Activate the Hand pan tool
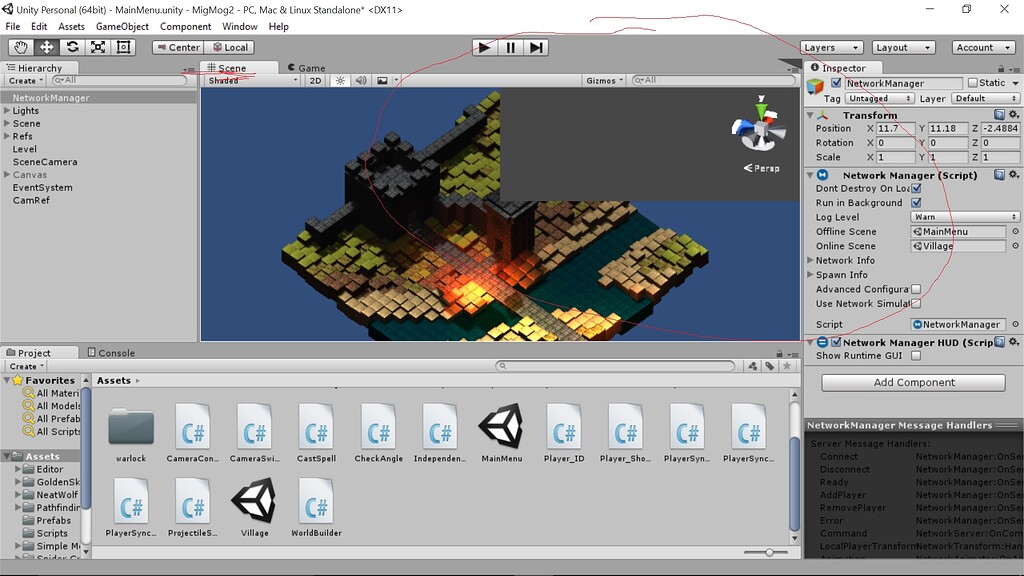This screenshot has height=576, width=1024. [19, 47]
